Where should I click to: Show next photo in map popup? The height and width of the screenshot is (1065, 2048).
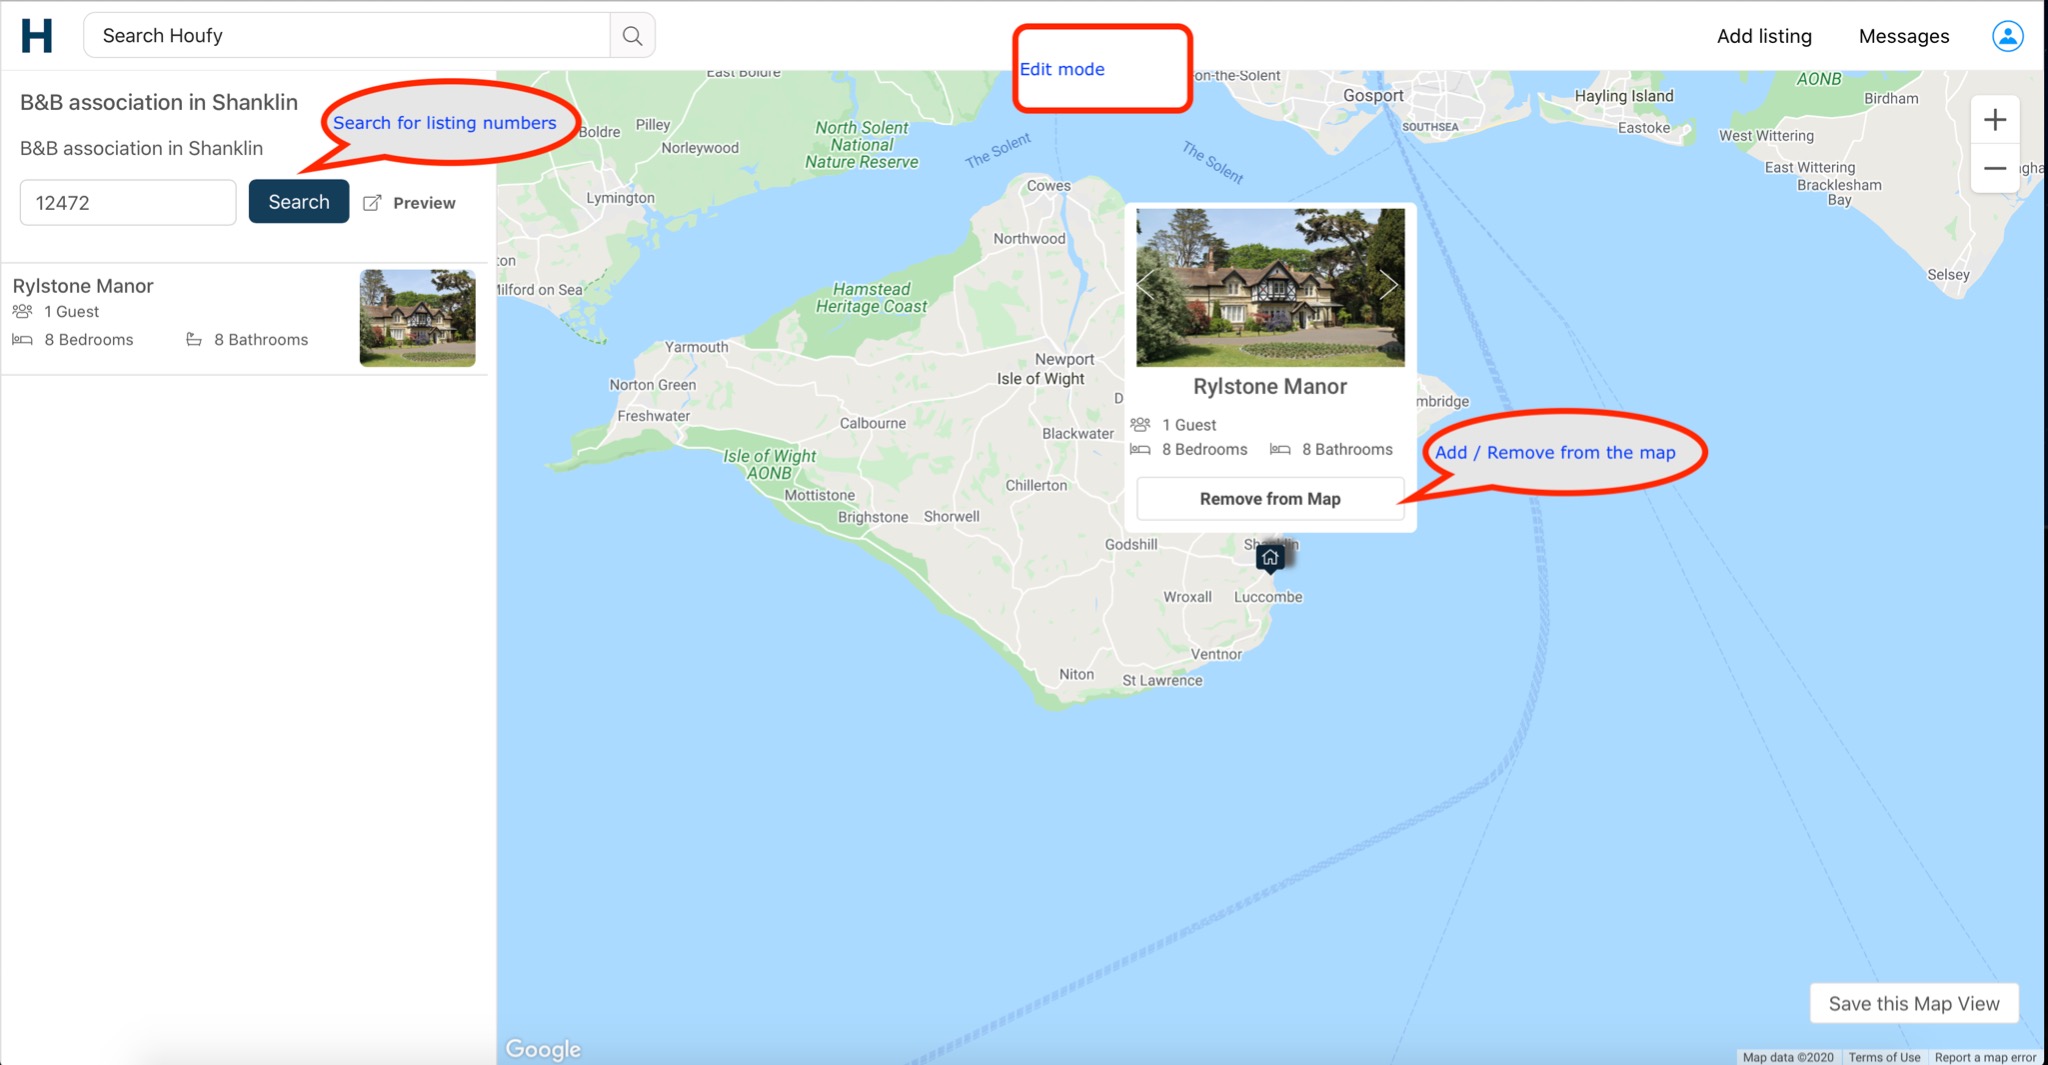point(1388,285)
